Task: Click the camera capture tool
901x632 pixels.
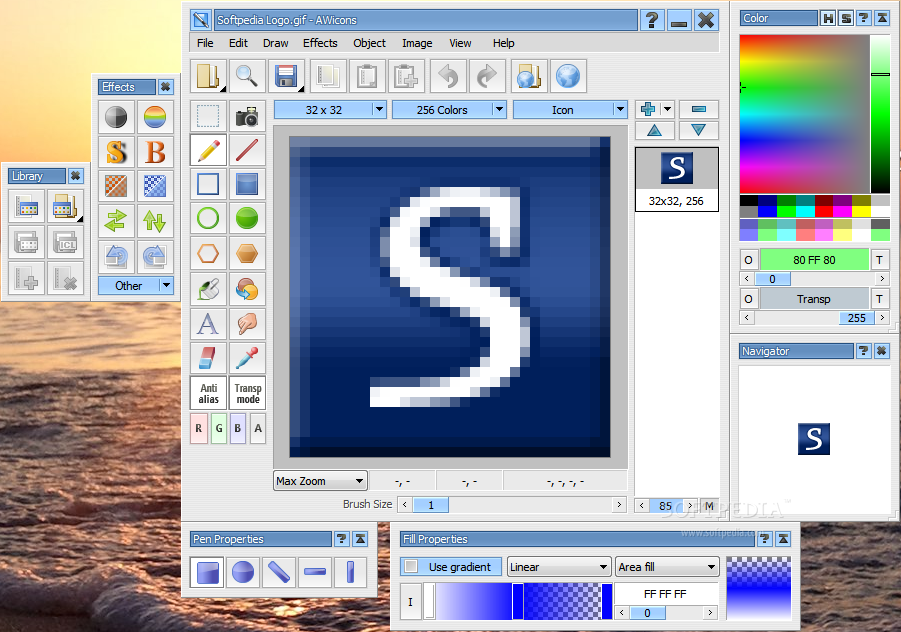Action: tap(247, 116)
